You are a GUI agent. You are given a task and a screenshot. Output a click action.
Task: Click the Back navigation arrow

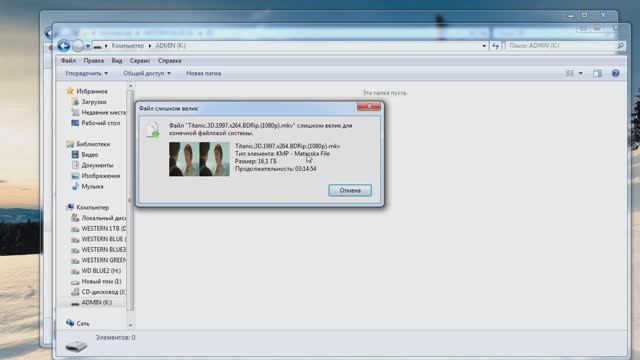coord(64,46)
